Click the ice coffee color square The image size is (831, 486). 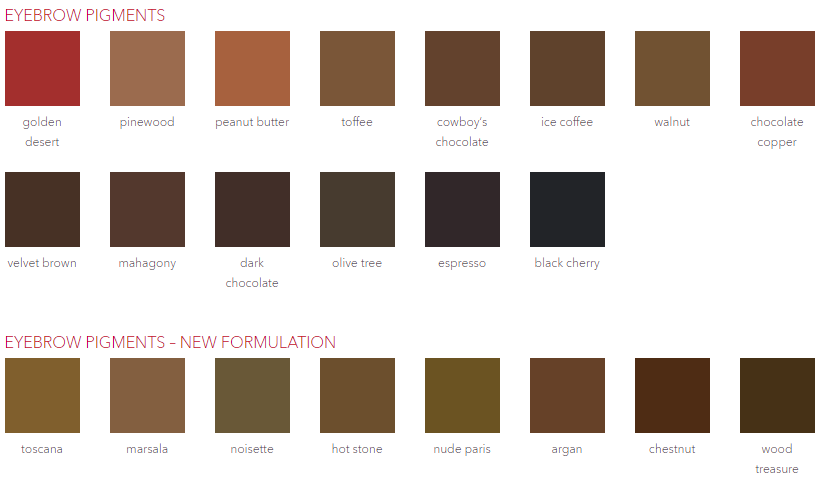[567, 68]
